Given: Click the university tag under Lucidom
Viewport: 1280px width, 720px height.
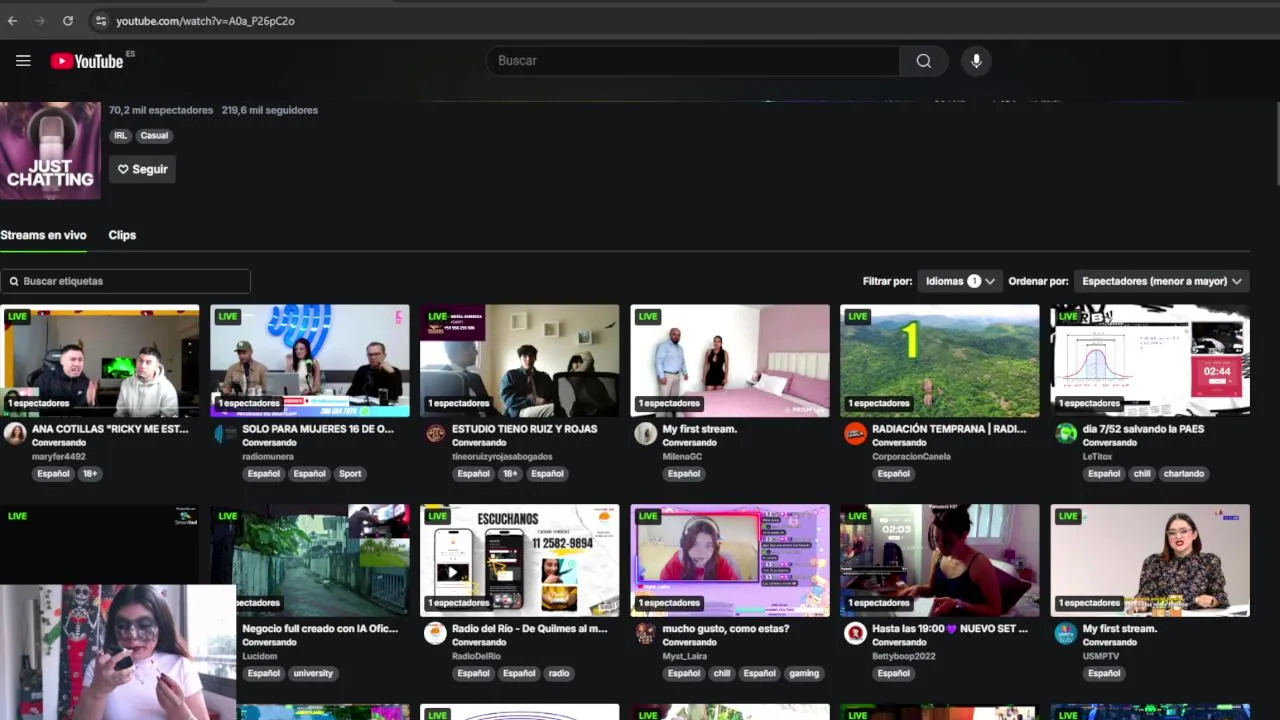Looking at the screenshot, I should pos(313,674).
